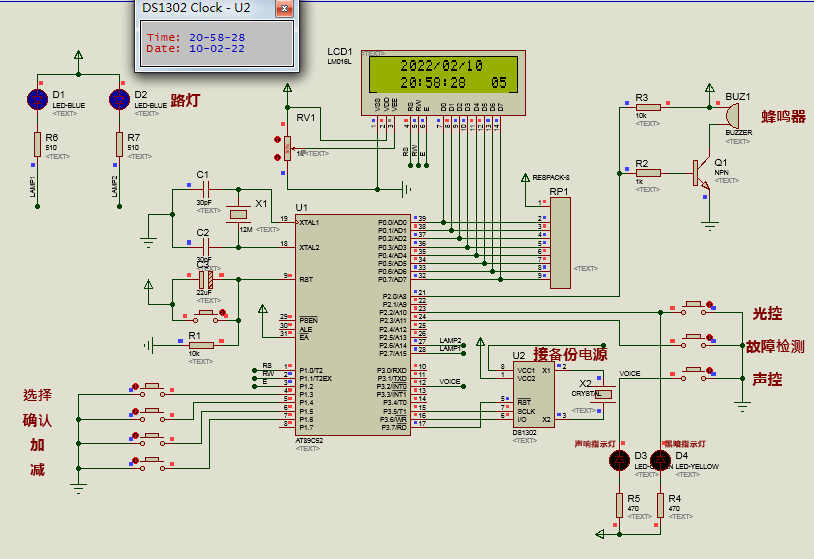
Task: Select resistor R4 (470)
Action: [x=660, y=505]
